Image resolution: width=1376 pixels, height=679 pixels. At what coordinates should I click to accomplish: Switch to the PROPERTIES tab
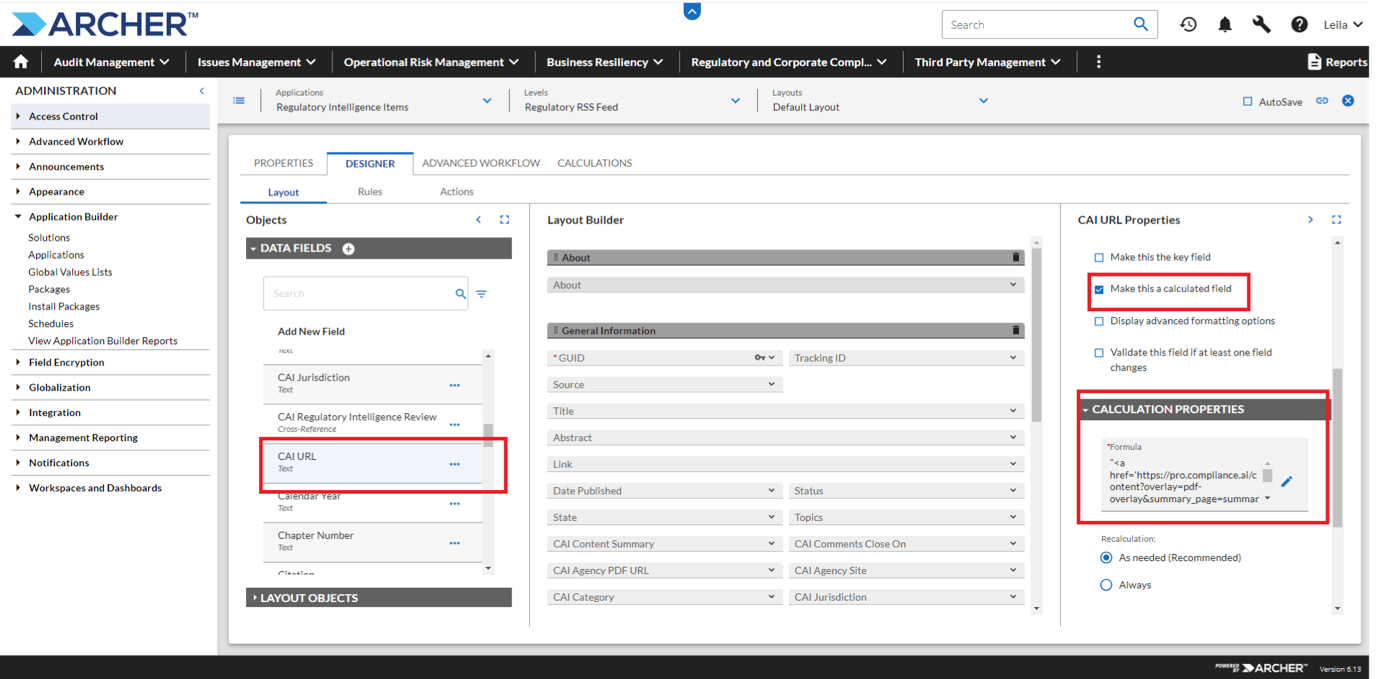pos(284,163)
